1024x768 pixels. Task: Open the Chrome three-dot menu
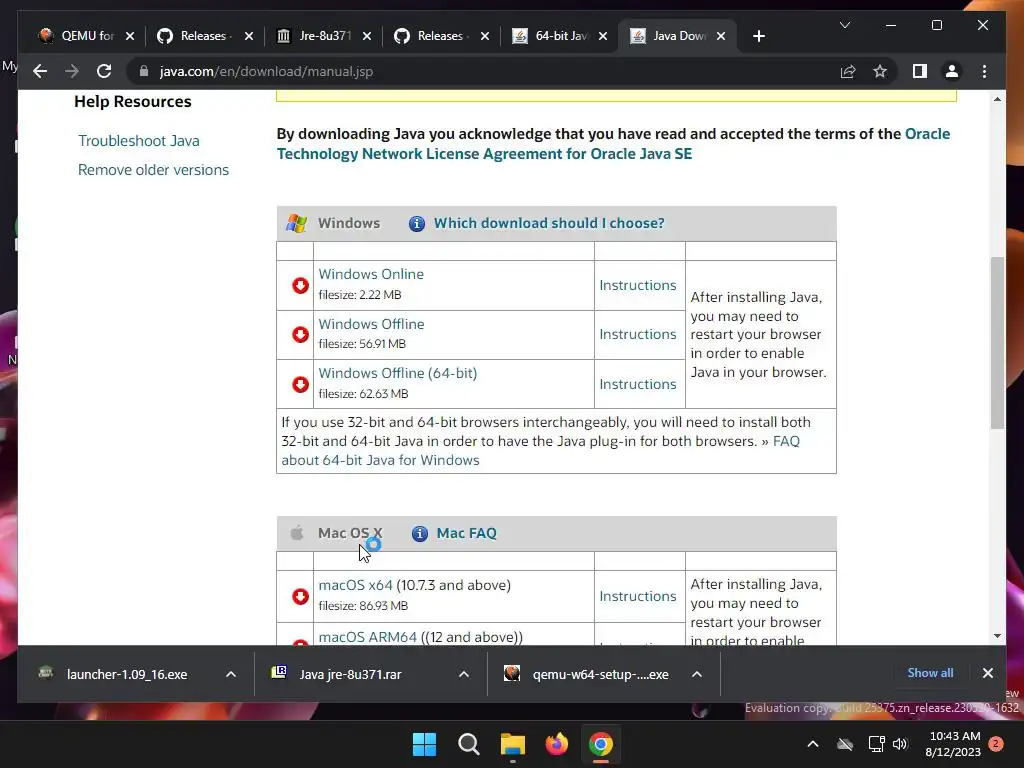point(984,71)
